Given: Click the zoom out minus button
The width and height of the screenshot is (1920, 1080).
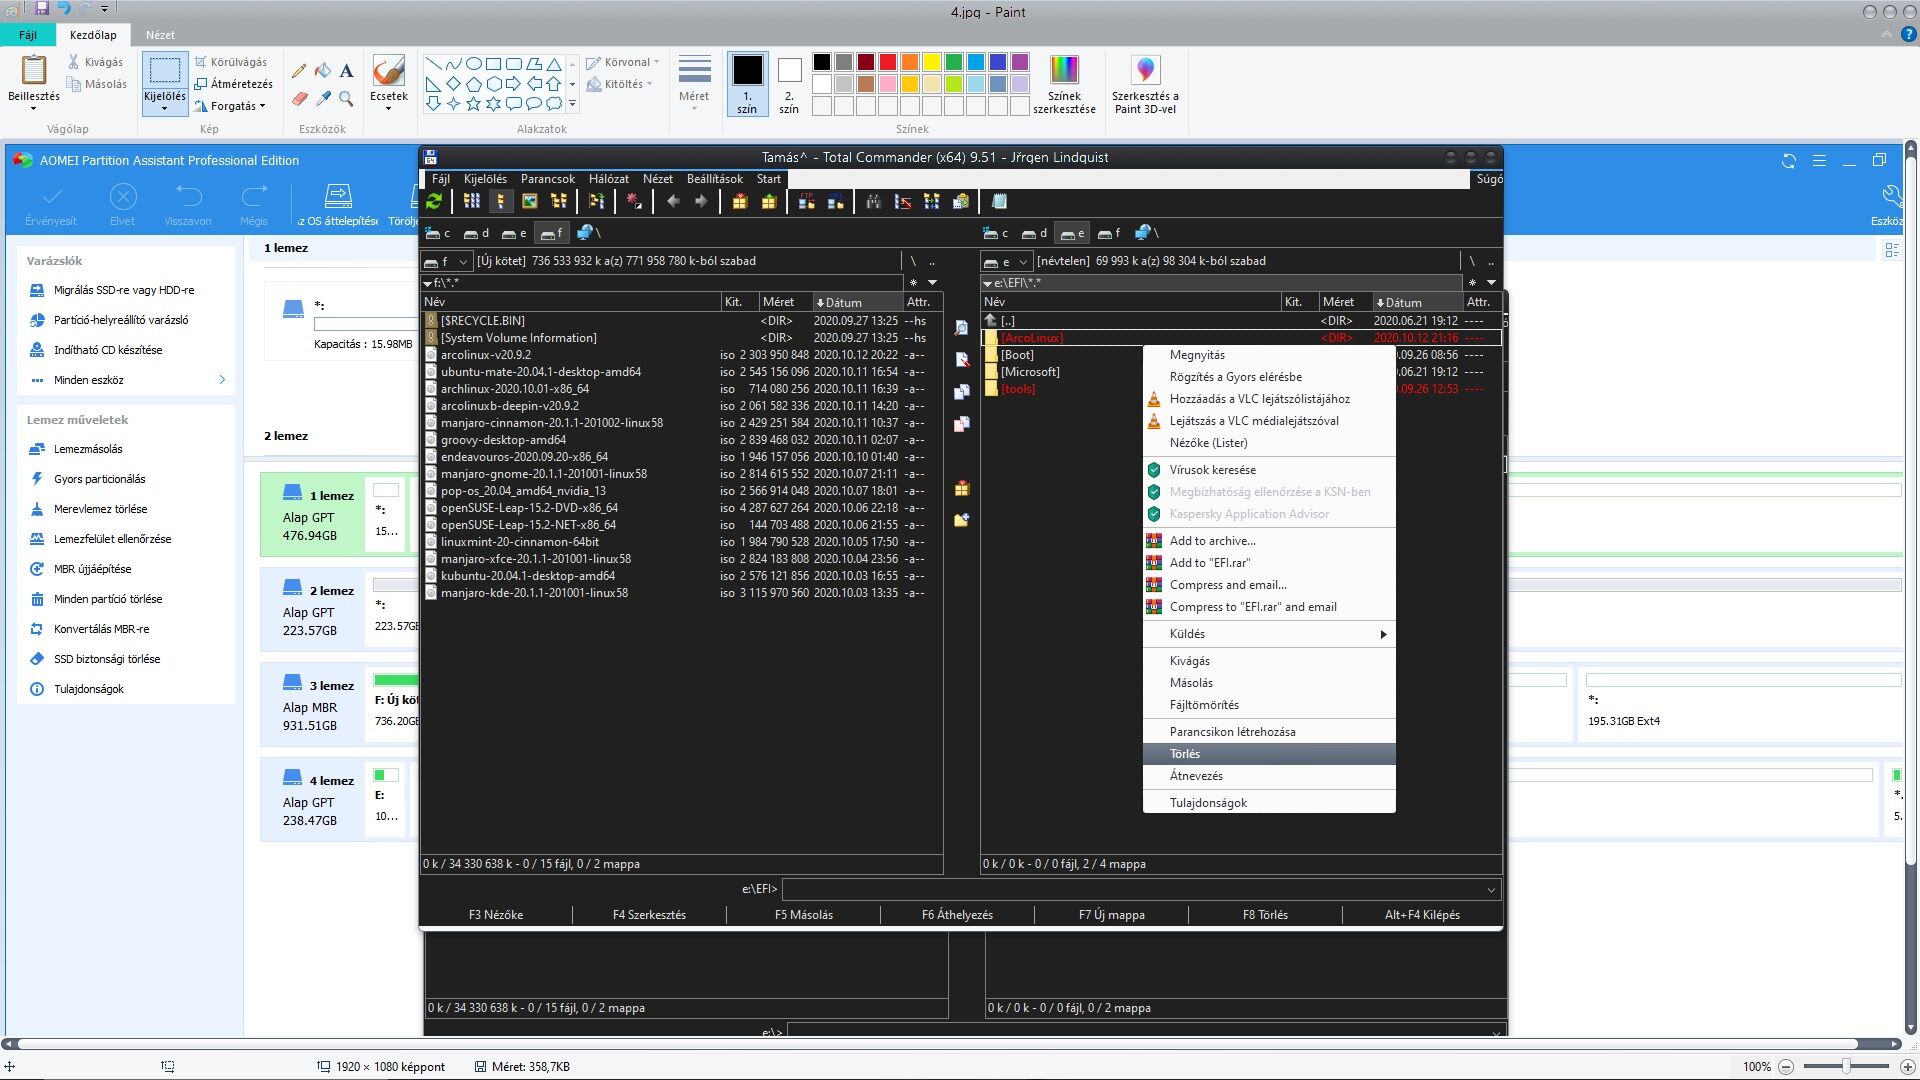Looking at the screenshot, I should [x=1786, y=1067].
